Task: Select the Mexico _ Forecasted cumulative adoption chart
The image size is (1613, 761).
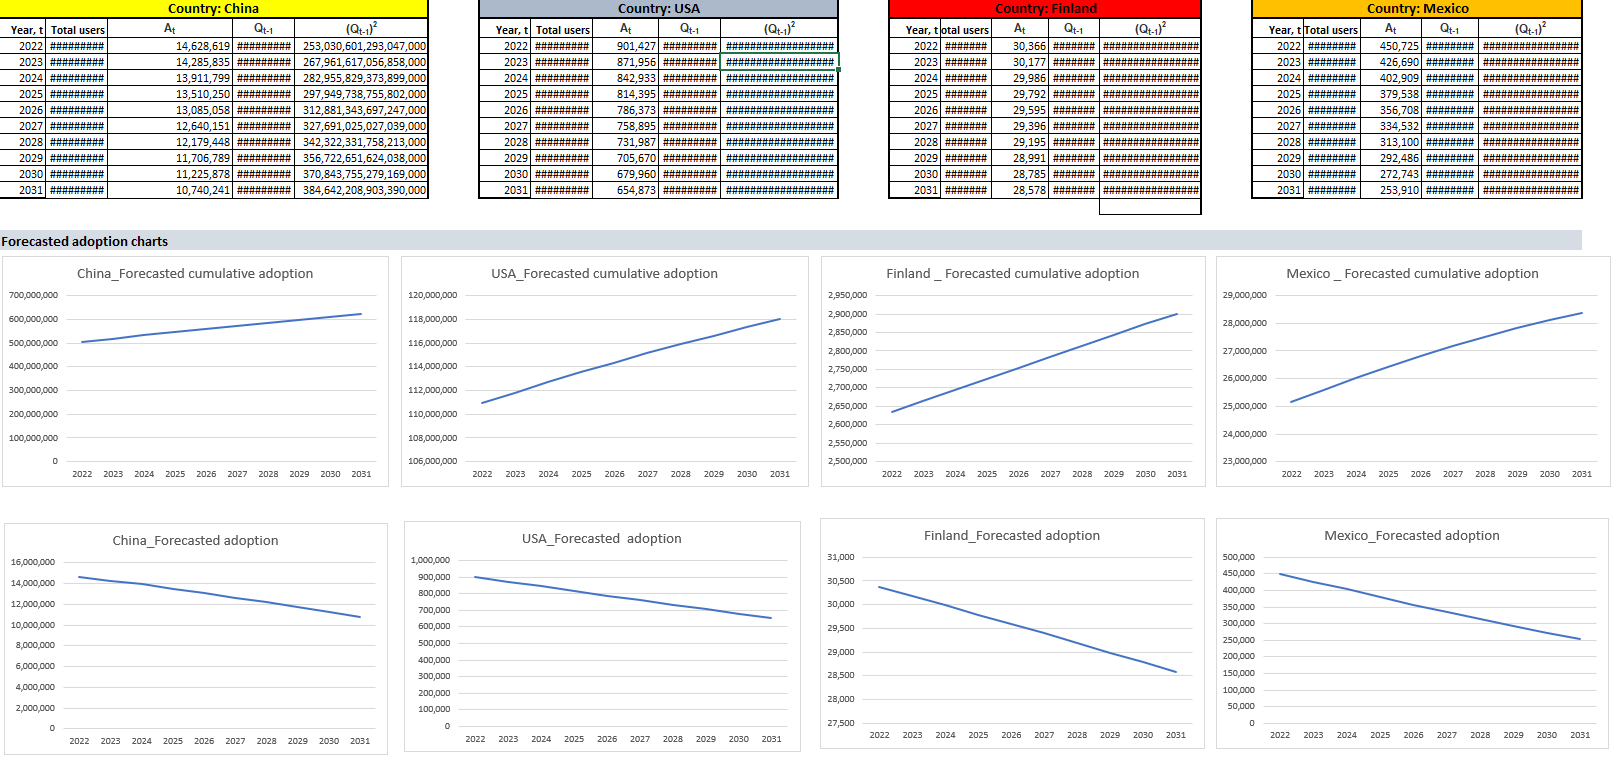Action: [1412, 372]
